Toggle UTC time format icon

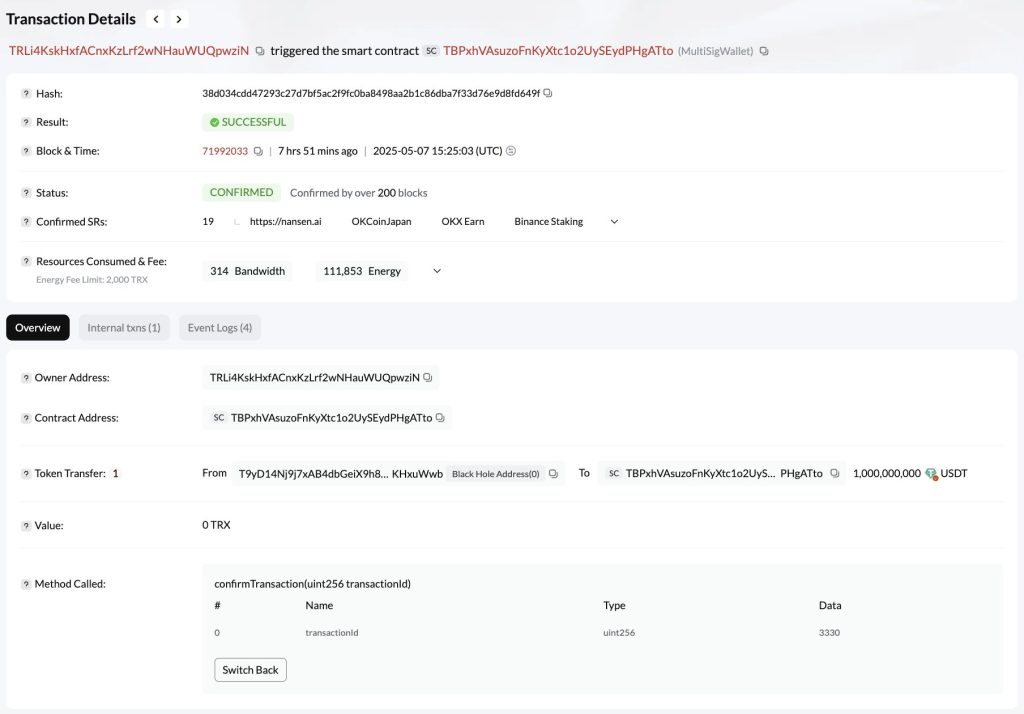511,151
